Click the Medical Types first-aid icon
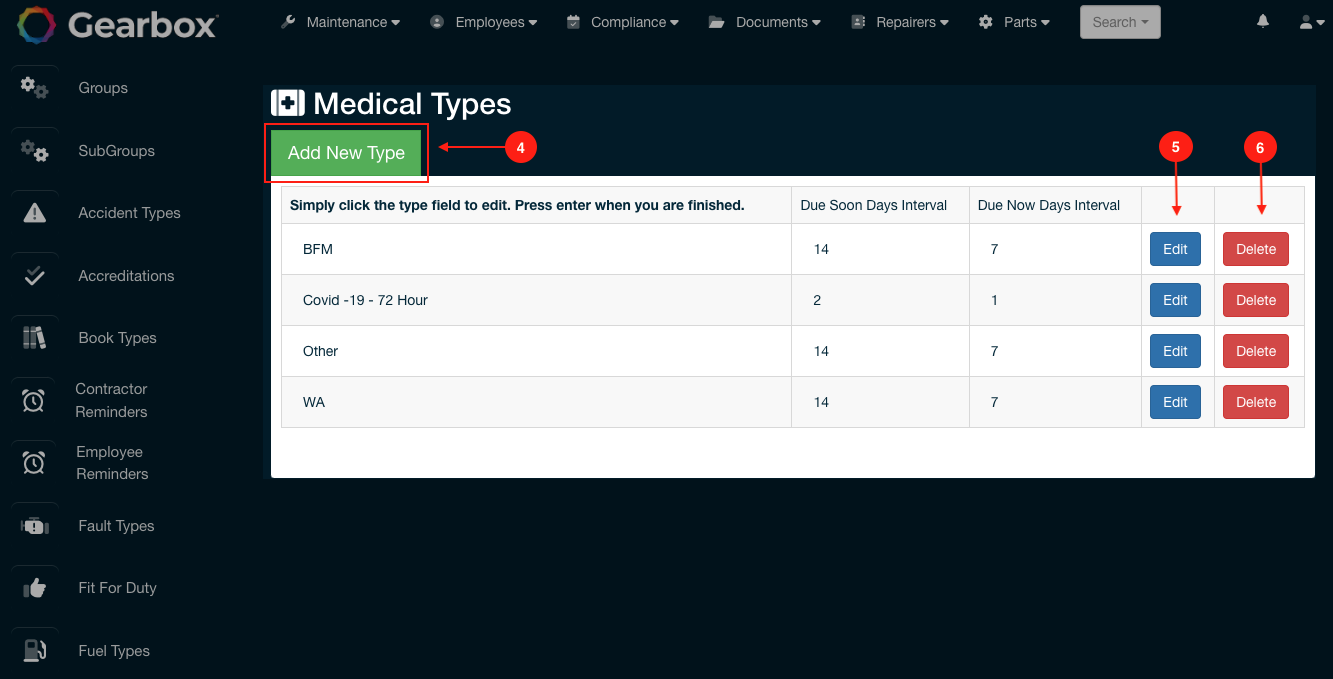Image resolution: width=1333 pixels, height=679 pixels. pos(288,103)
